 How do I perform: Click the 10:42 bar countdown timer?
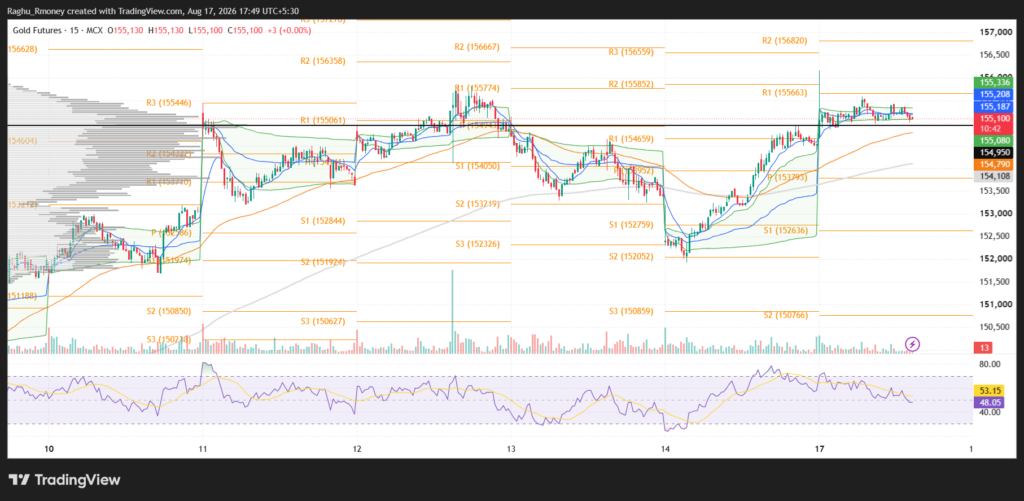point(992,129)
